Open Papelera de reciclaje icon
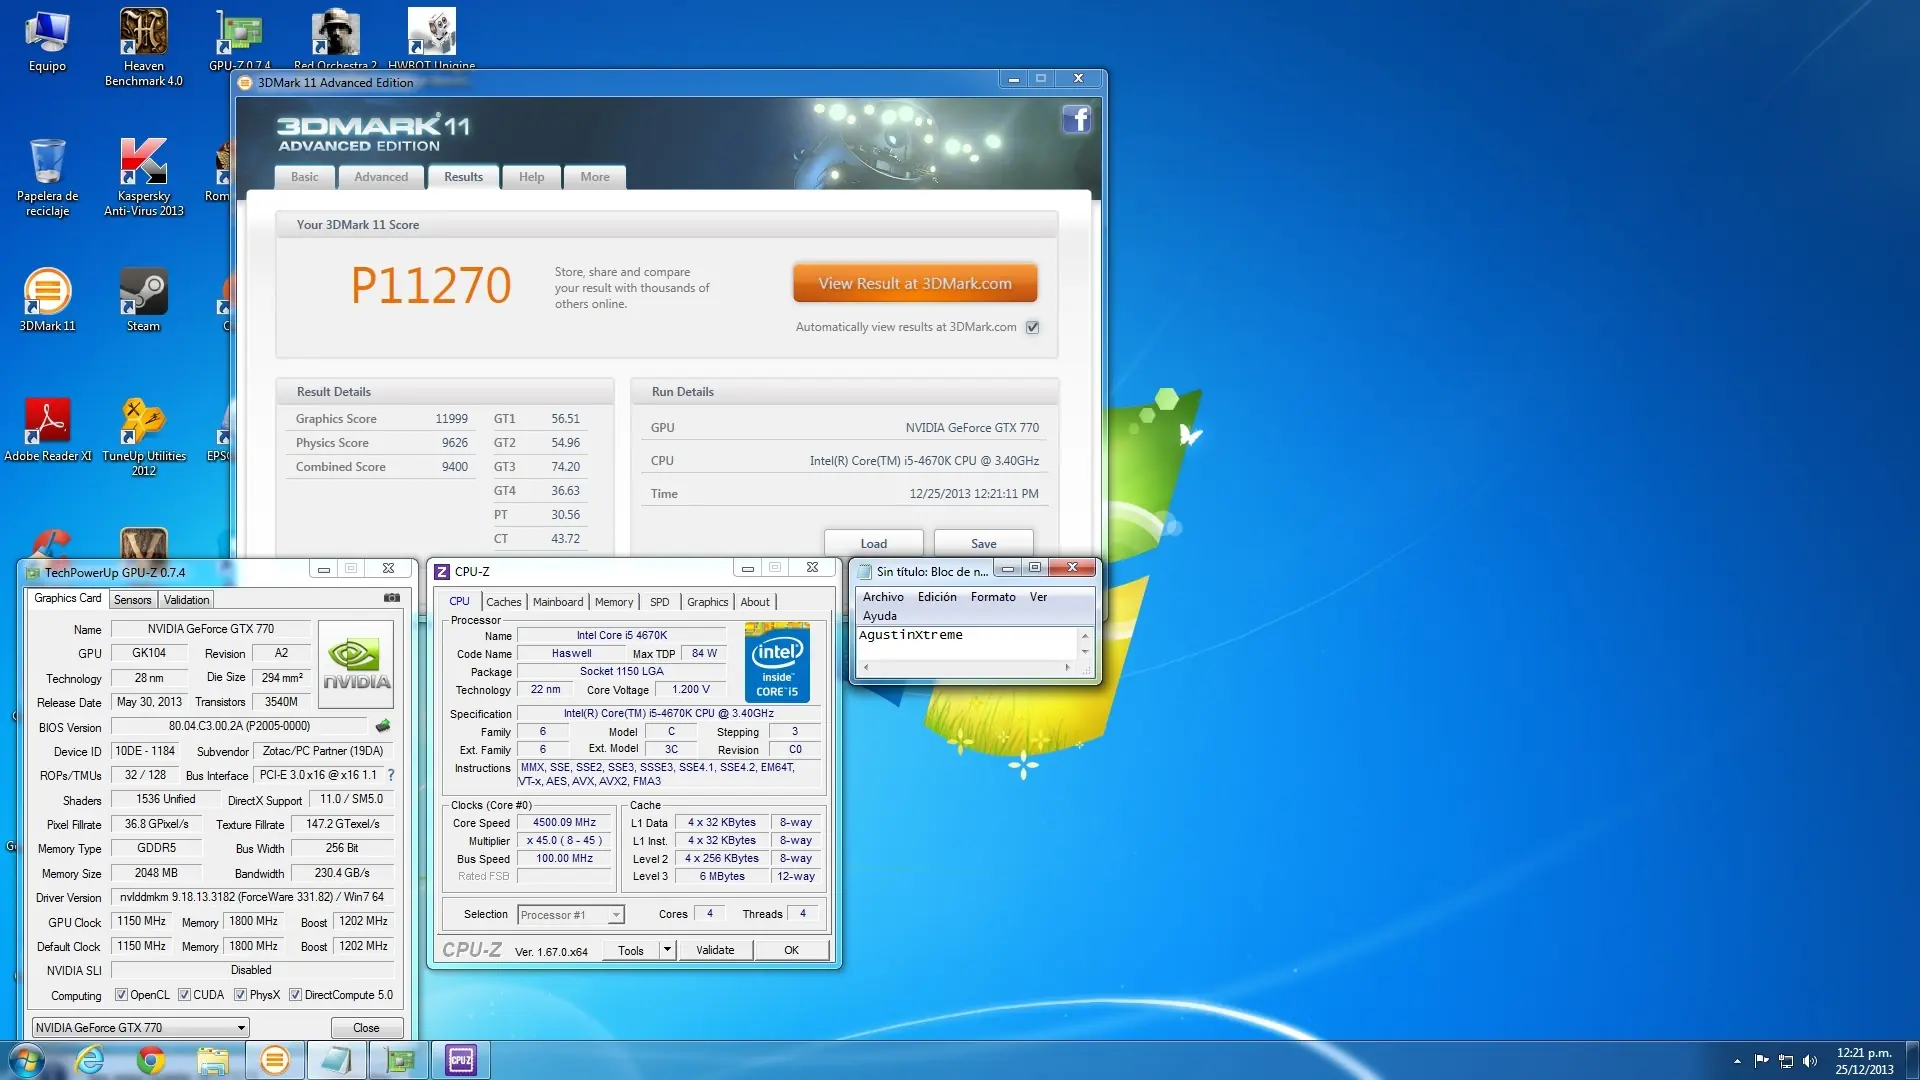This screenshot has width=1920, height=1080. [47, 177]
